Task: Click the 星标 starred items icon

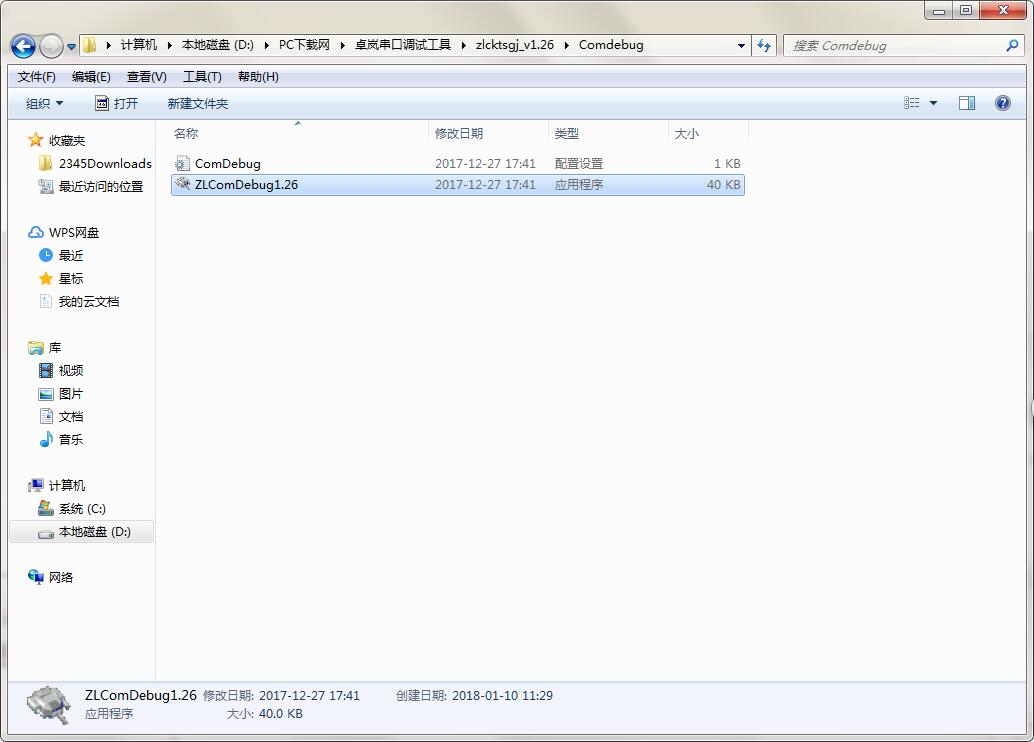Action: (x=46, y=279)
